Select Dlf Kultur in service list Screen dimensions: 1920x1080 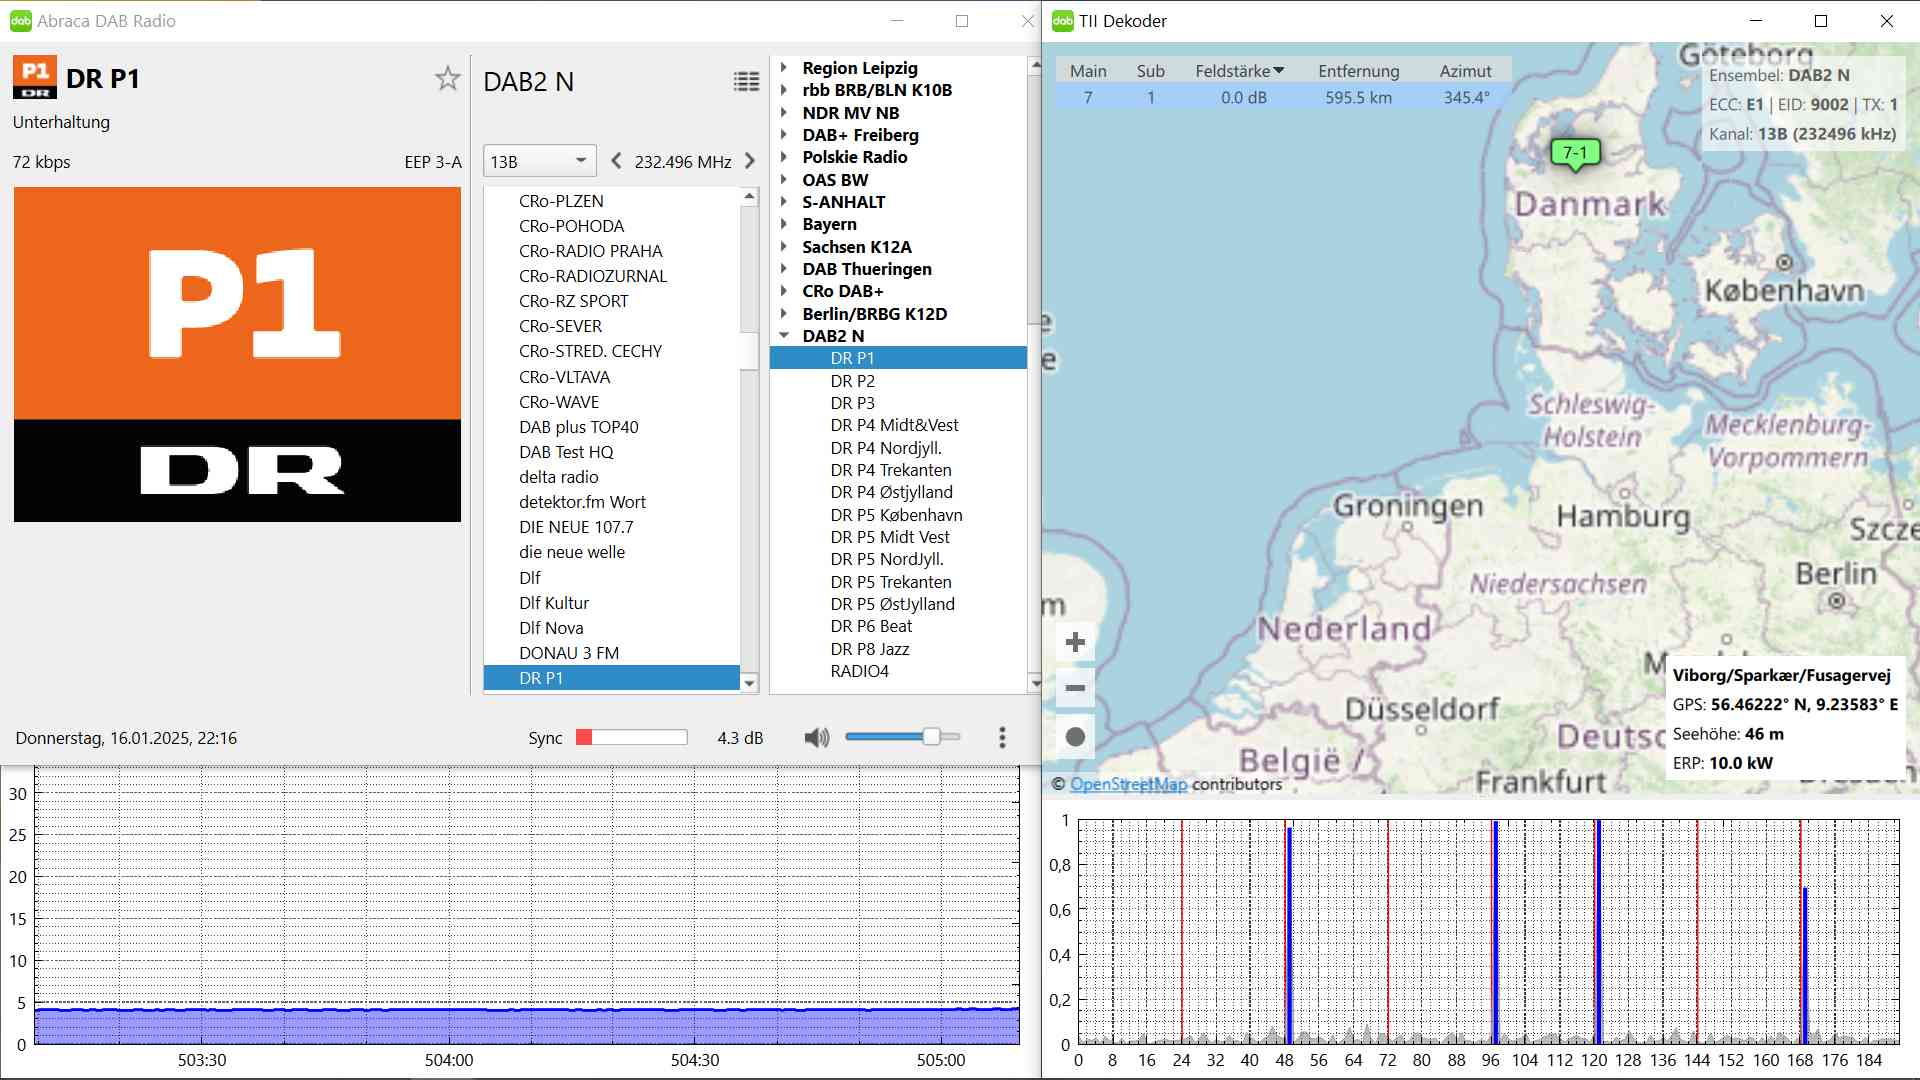pyautogui.click(x=554, y=603)
